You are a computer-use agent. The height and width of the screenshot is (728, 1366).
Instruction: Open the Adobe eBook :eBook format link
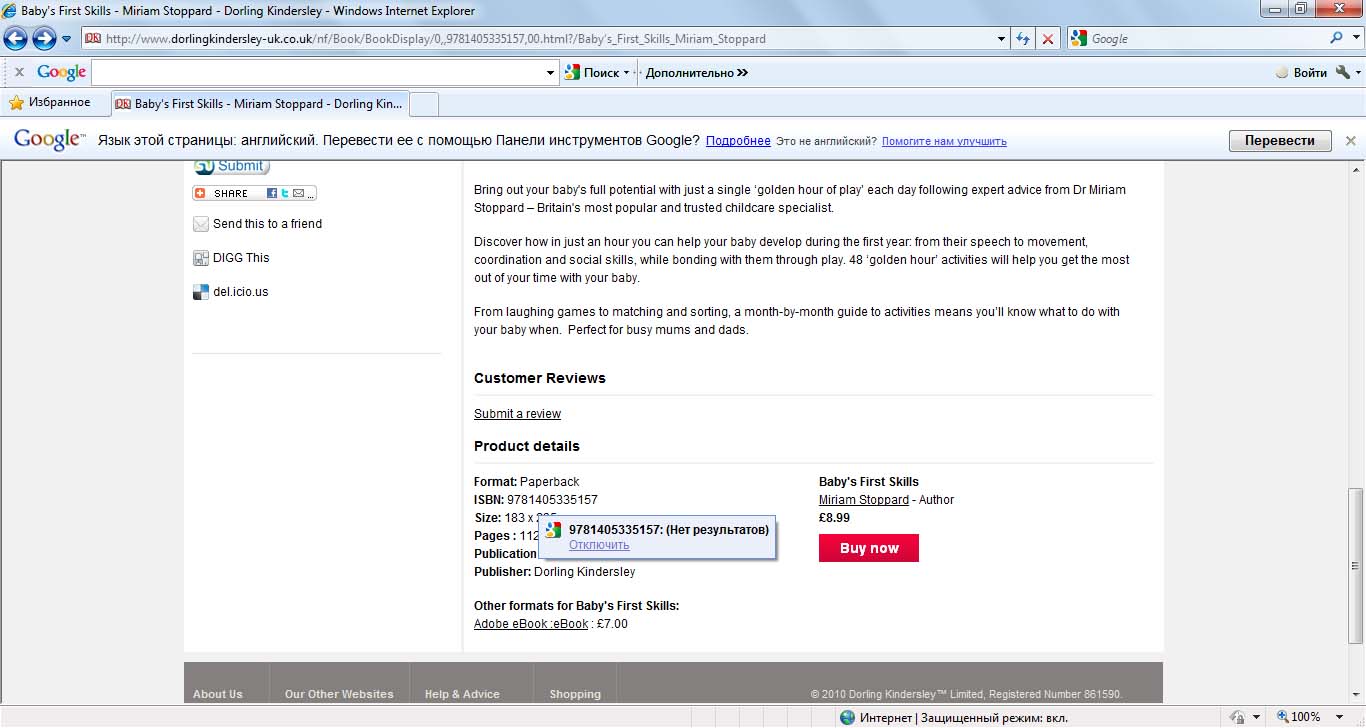531,624
